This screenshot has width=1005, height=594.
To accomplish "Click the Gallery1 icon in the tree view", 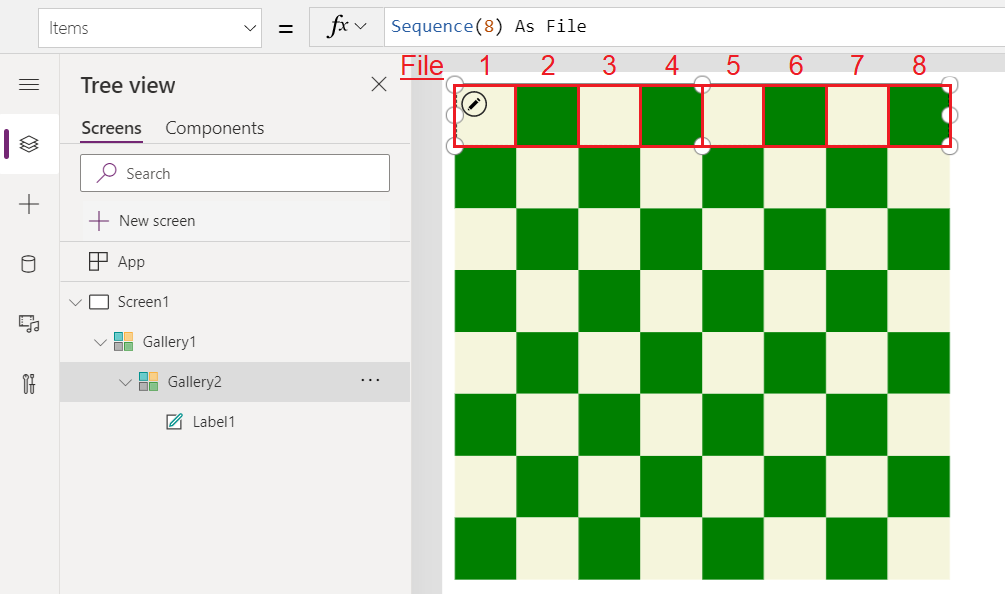I will pyautogui.click(x=125, y=341).
